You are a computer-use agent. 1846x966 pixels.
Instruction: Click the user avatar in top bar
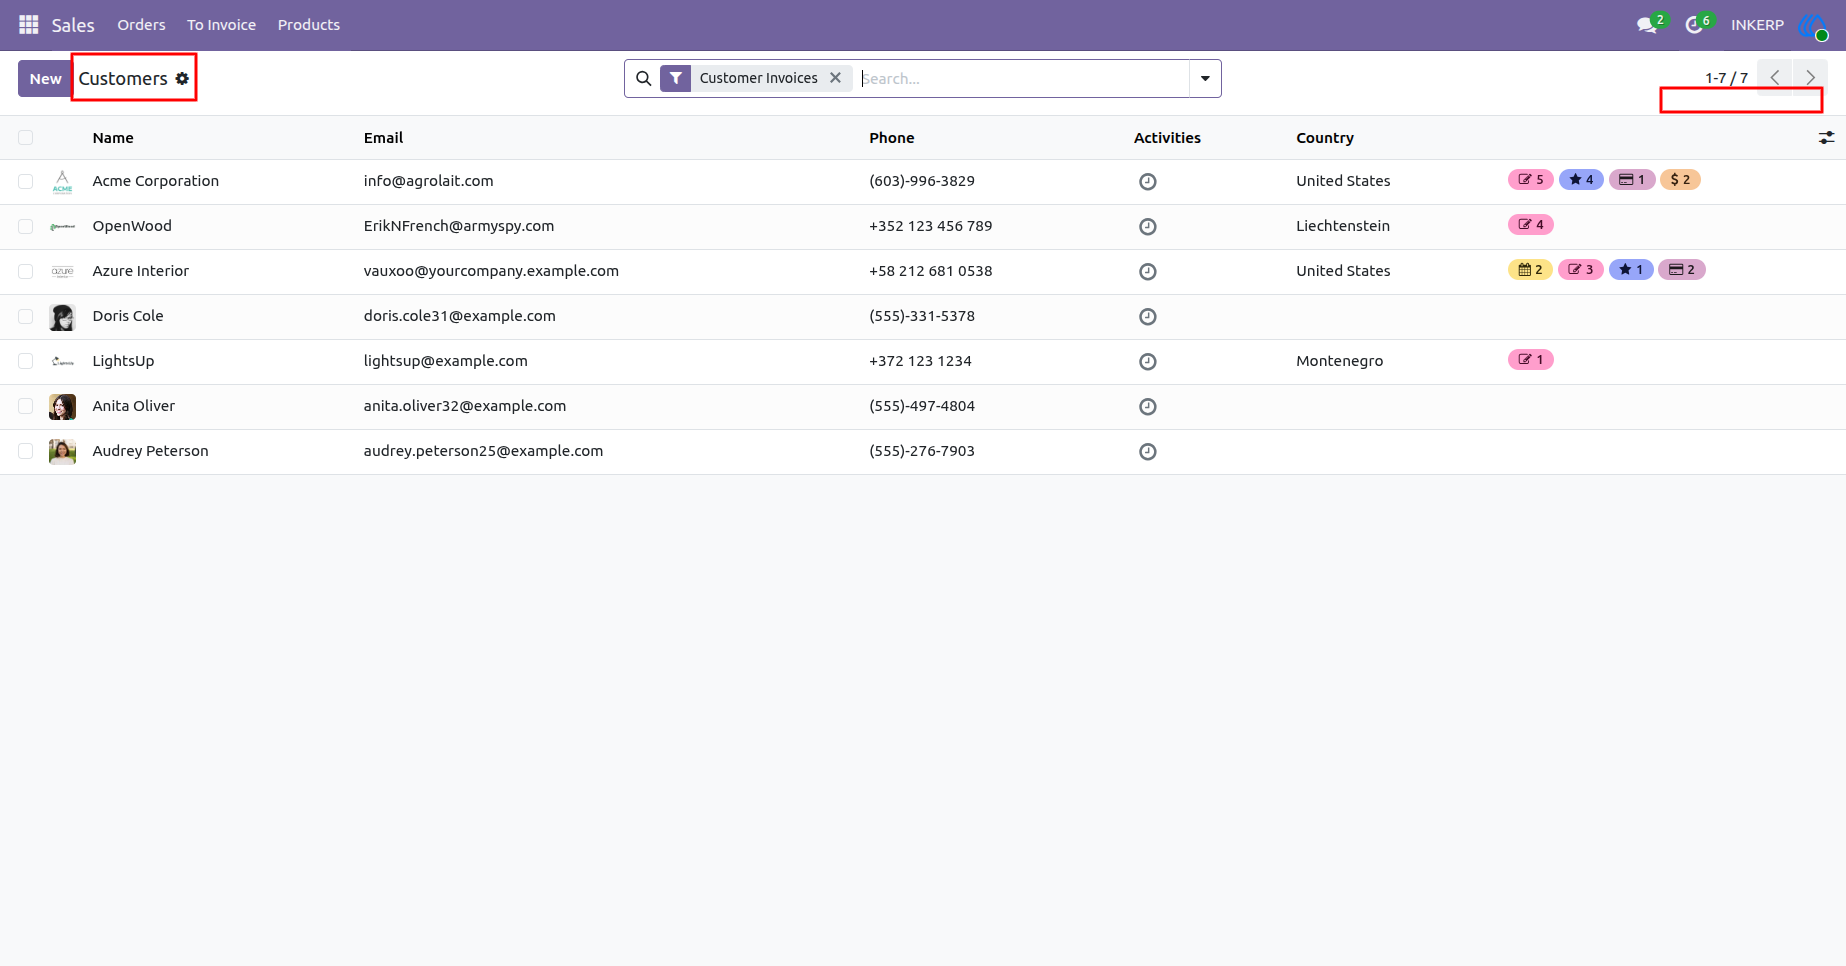(x=1813, y=25)
